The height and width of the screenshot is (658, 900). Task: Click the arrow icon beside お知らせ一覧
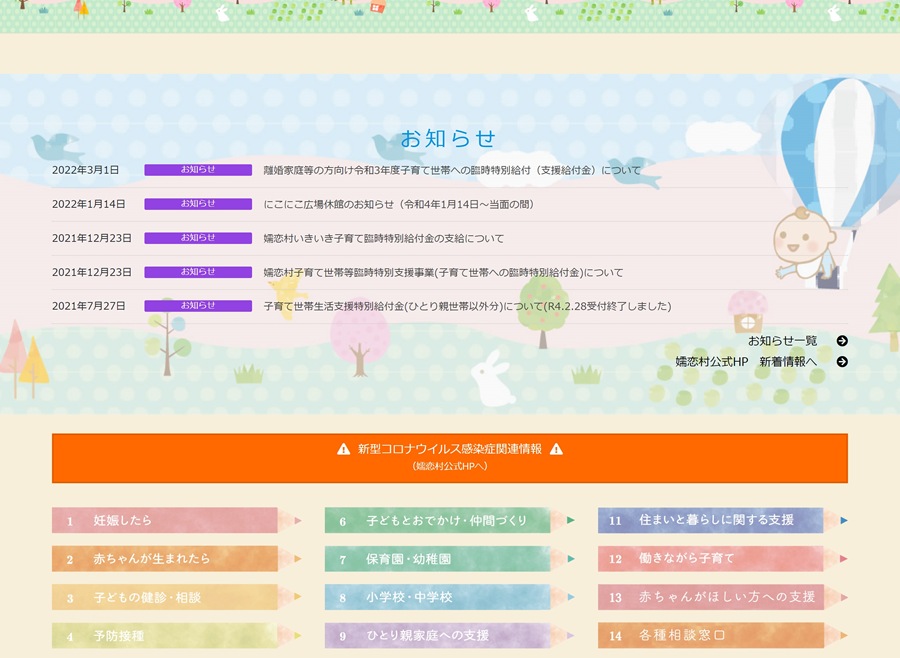(842, 341)
